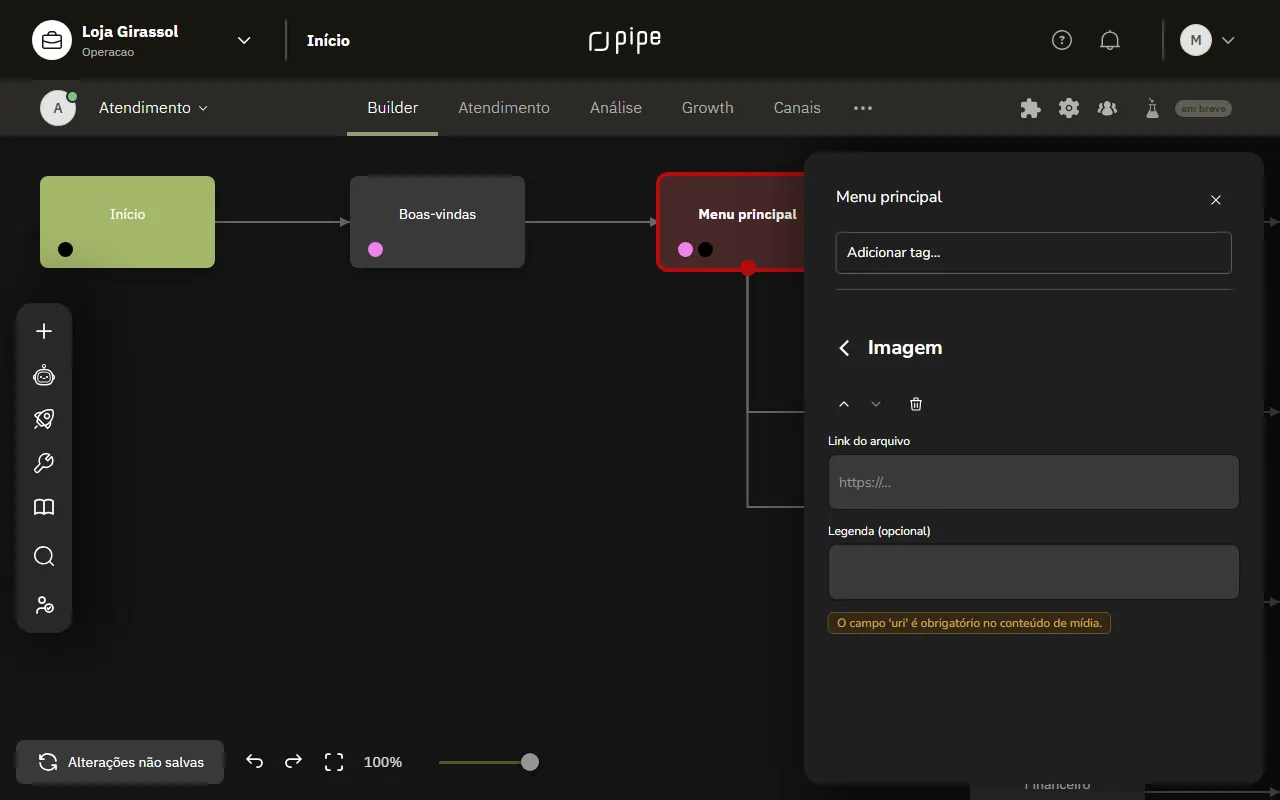
Task: Select the Início flow block
Action: coord(127,222)
